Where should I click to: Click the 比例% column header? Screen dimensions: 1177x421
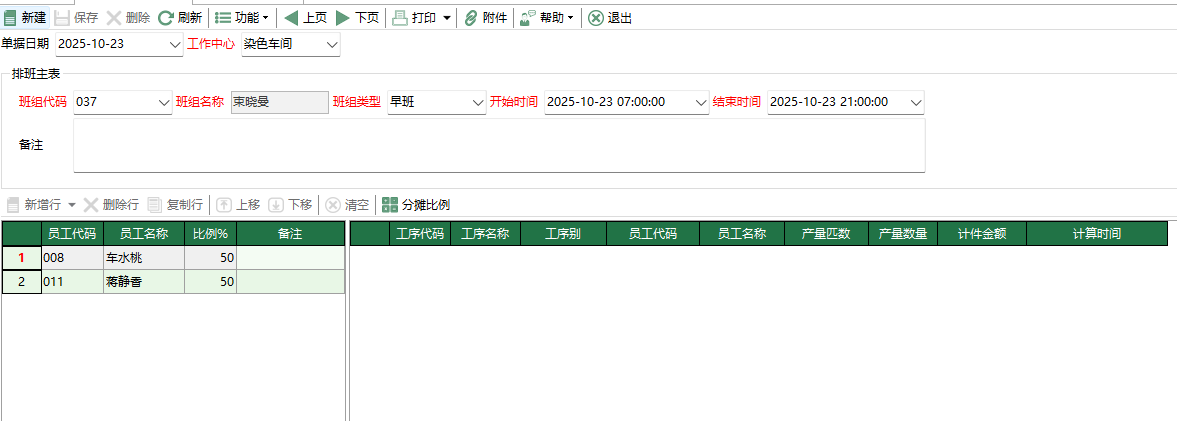[211, 233]
